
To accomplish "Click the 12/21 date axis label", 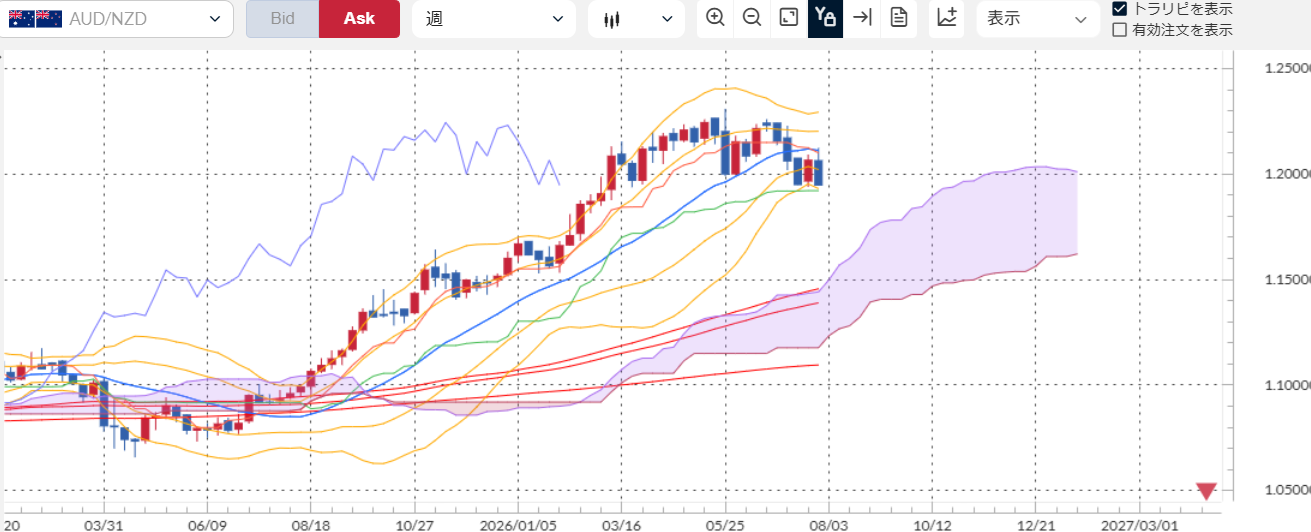I will point(1036,524).
